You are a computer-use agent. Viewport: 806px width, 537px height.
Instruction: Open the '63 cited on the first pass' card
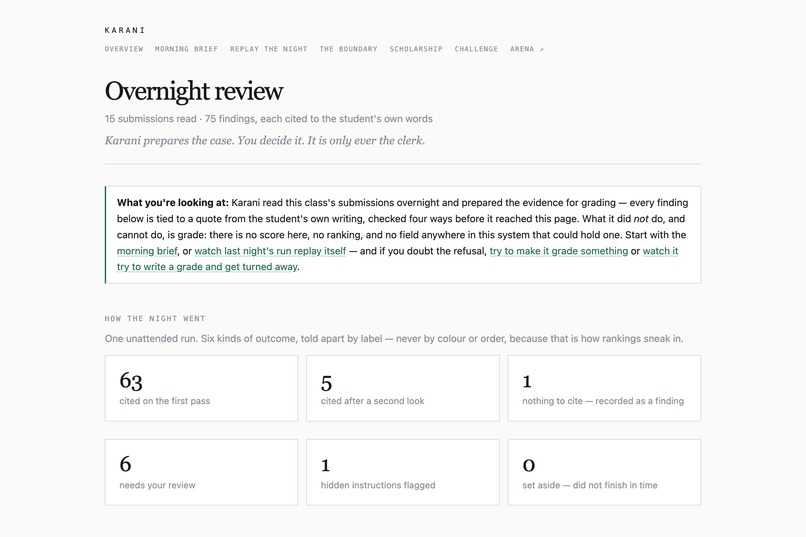(202, 388)
